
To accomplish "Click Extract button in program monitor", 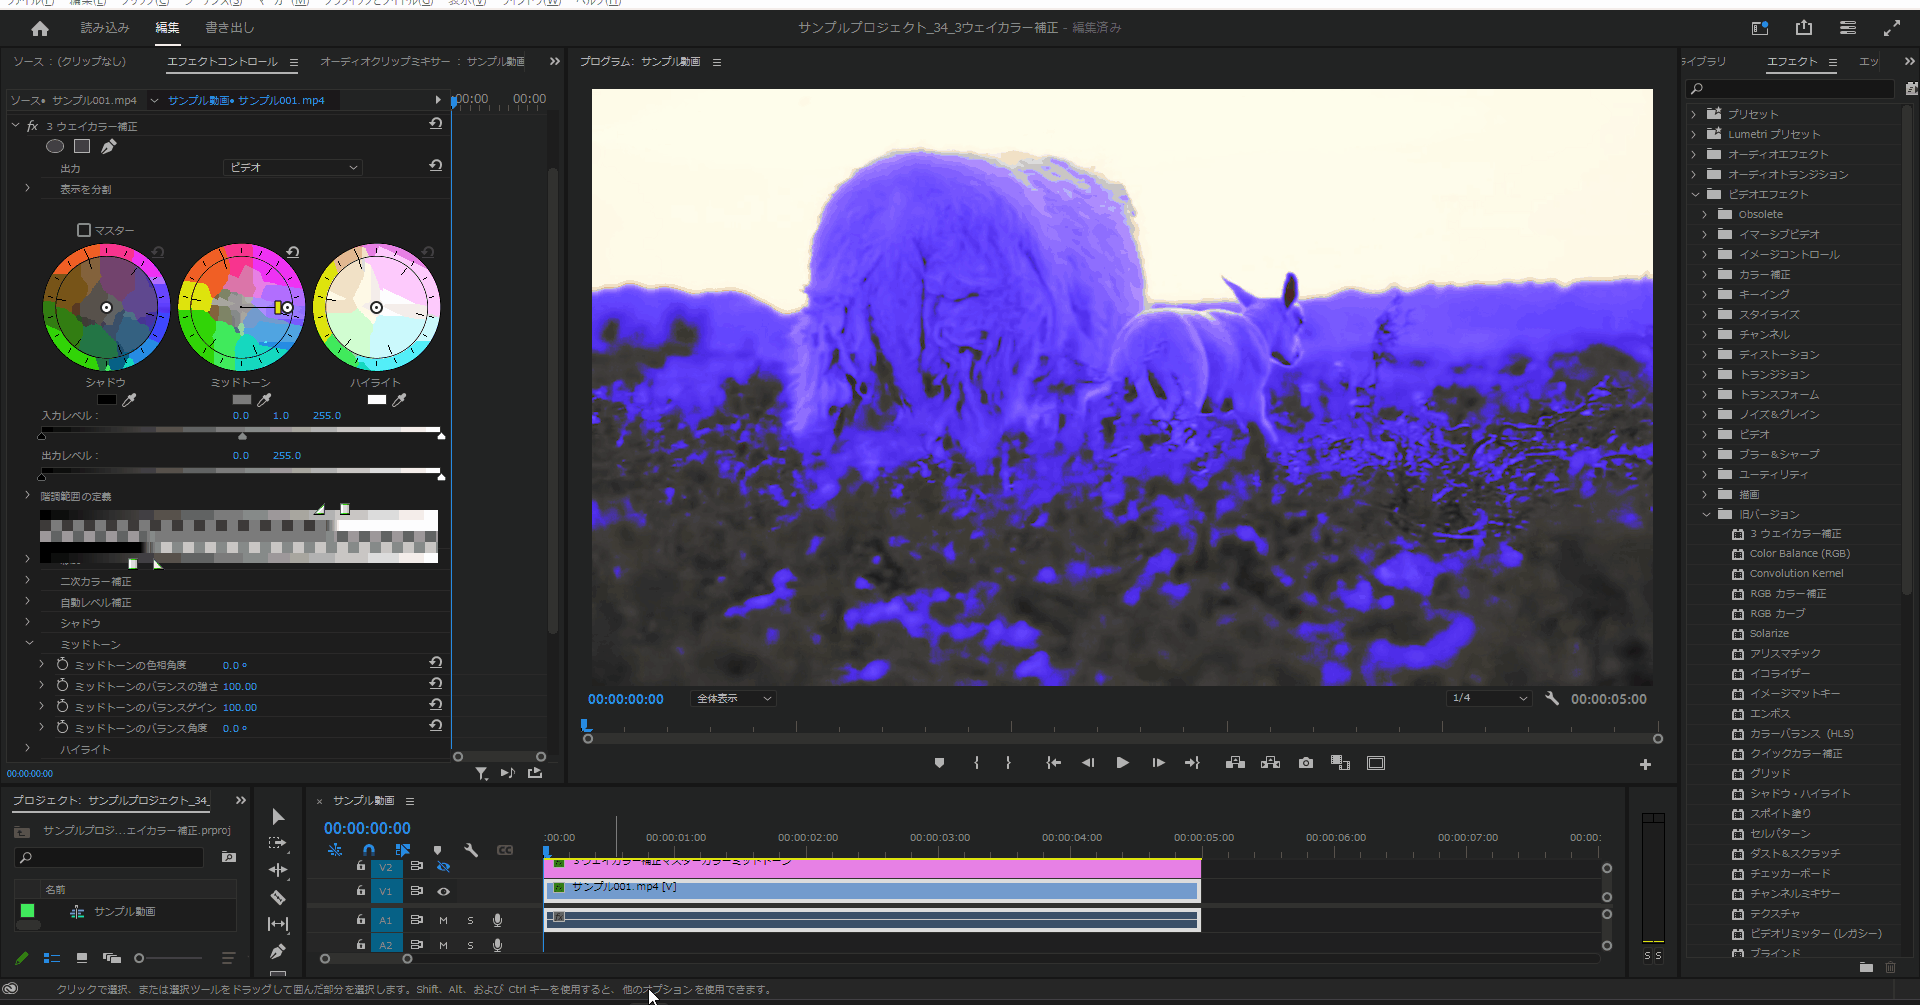I will click(1270, 763).
